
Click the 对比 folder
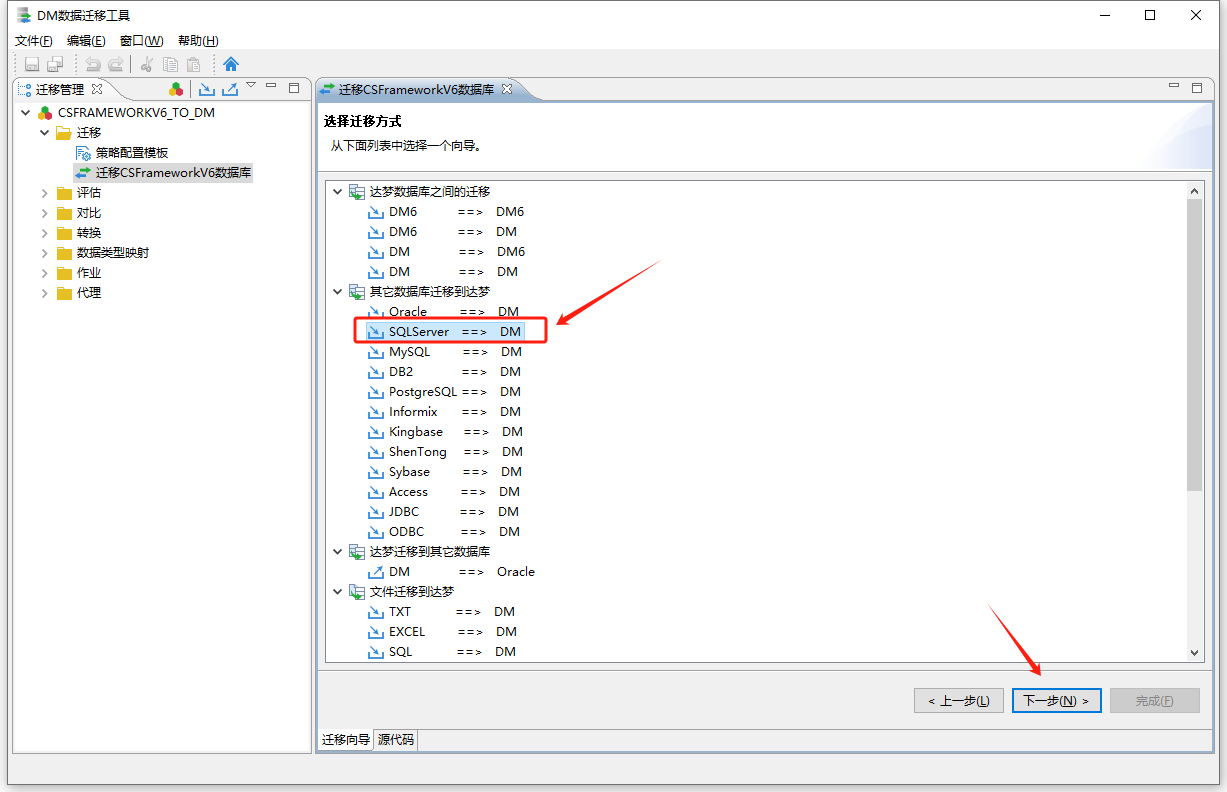click(89, 212)
